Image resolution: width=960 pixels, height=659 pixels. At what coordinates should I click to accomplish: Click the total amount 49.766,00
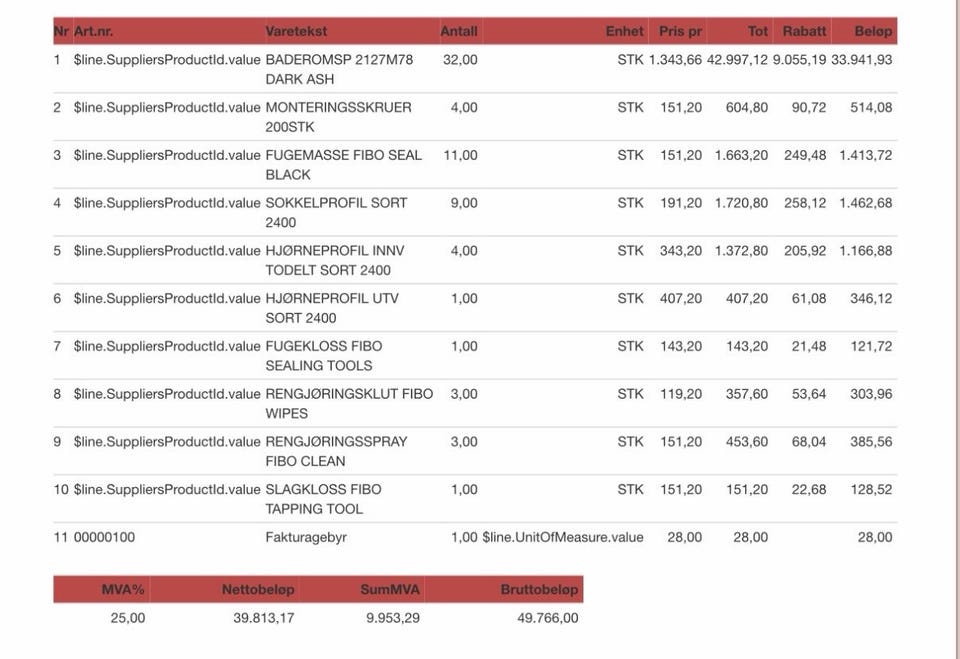tap(547, 618)
